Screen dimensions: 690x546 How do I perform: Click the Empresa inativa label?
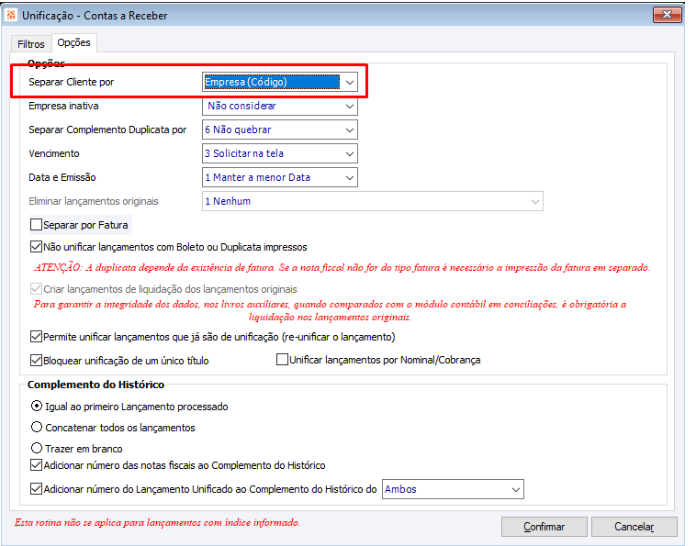pyautogui.click(x=63, y=106)
